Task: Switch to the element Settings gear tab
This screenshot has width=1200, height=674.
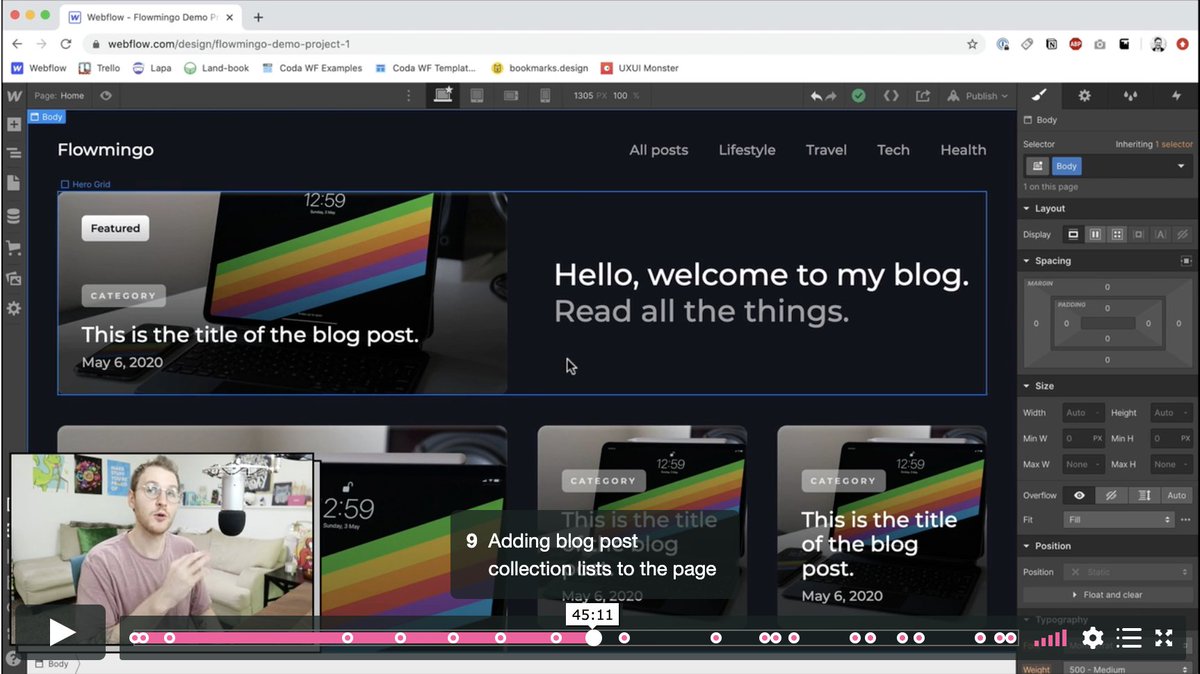Action: pos(1085,96)
